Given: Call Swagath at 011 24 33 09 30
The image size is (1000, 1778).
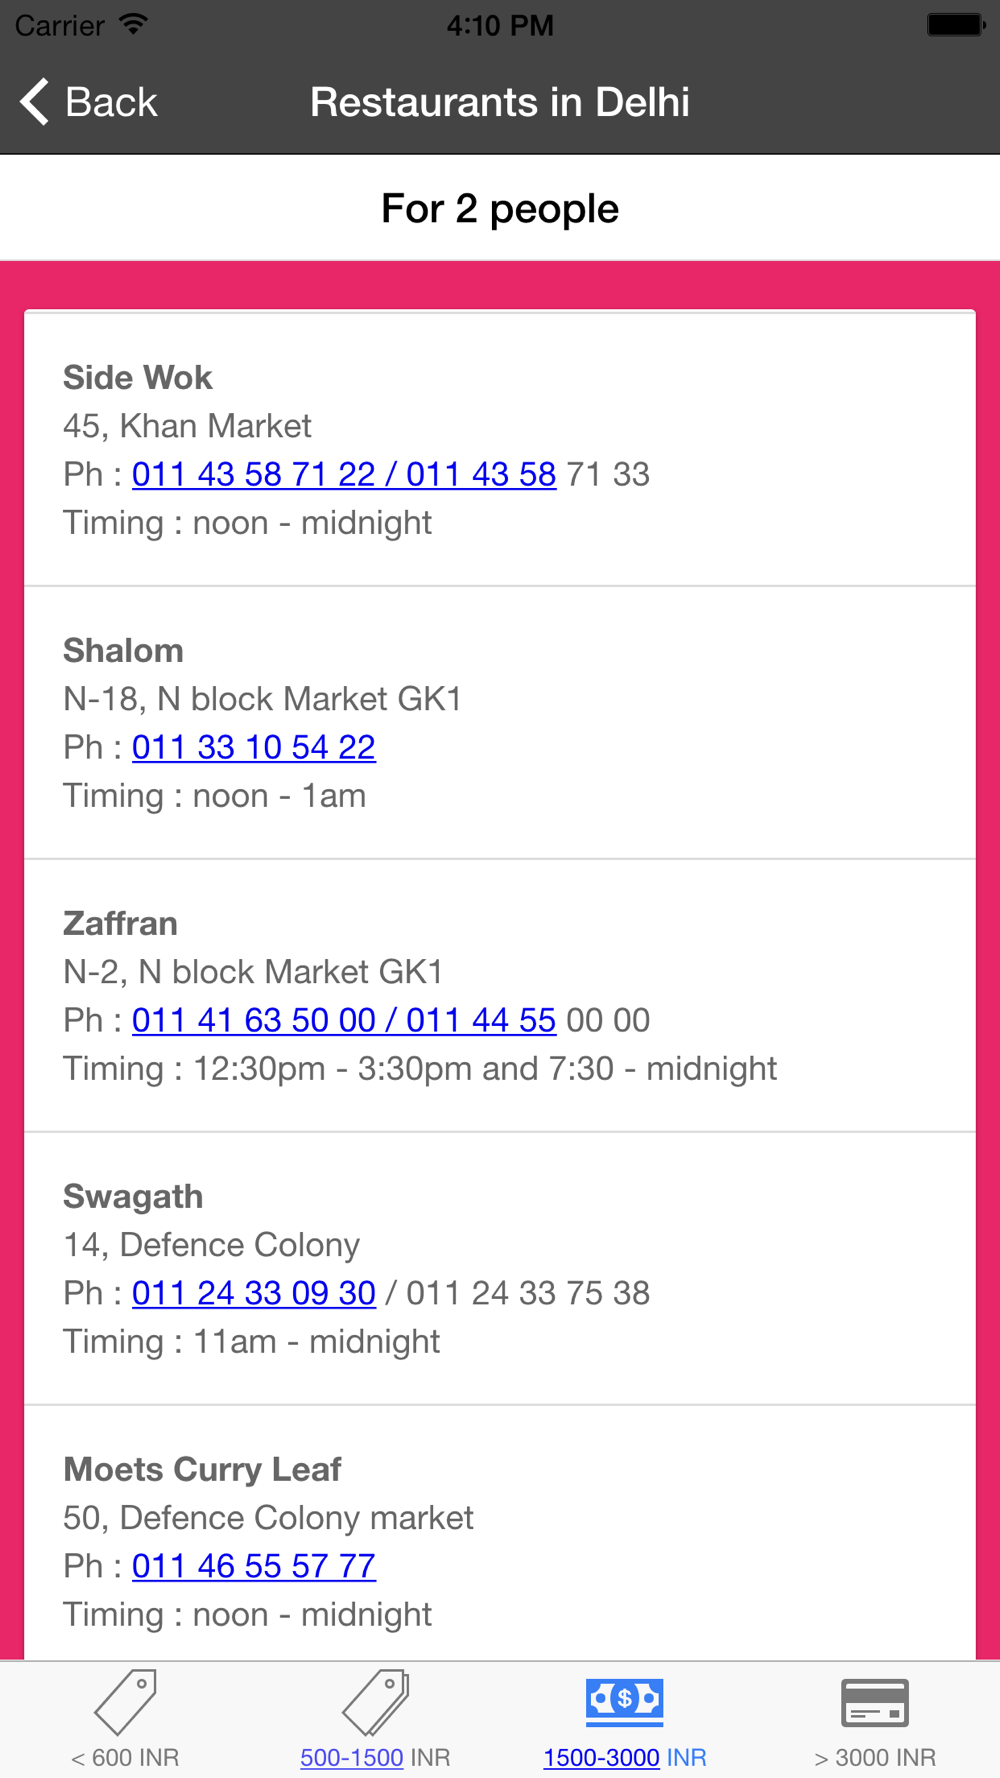Looking at the screenshot, I should [254, 1293].
